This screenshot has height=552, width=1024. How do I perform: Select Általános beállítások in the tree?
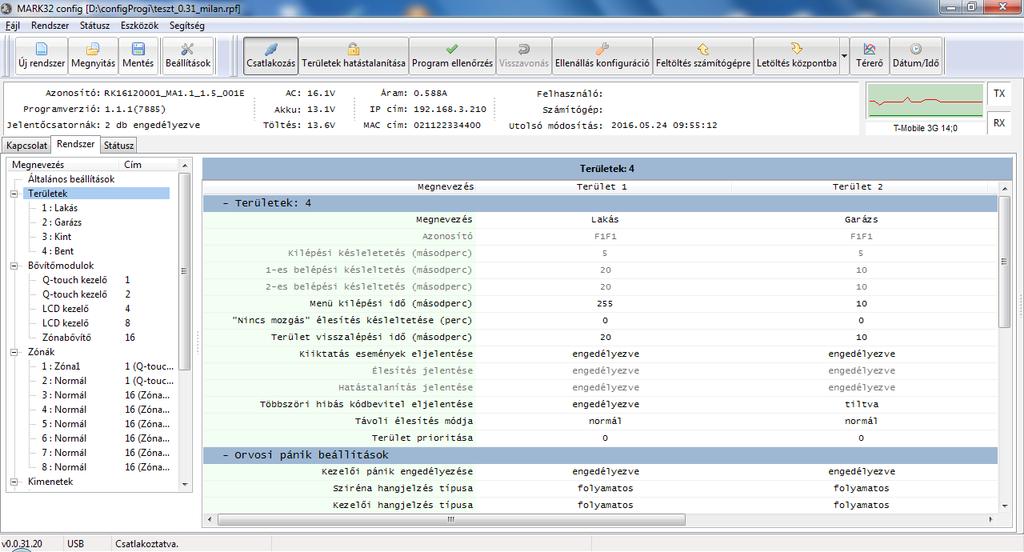(x=71, y=179)
